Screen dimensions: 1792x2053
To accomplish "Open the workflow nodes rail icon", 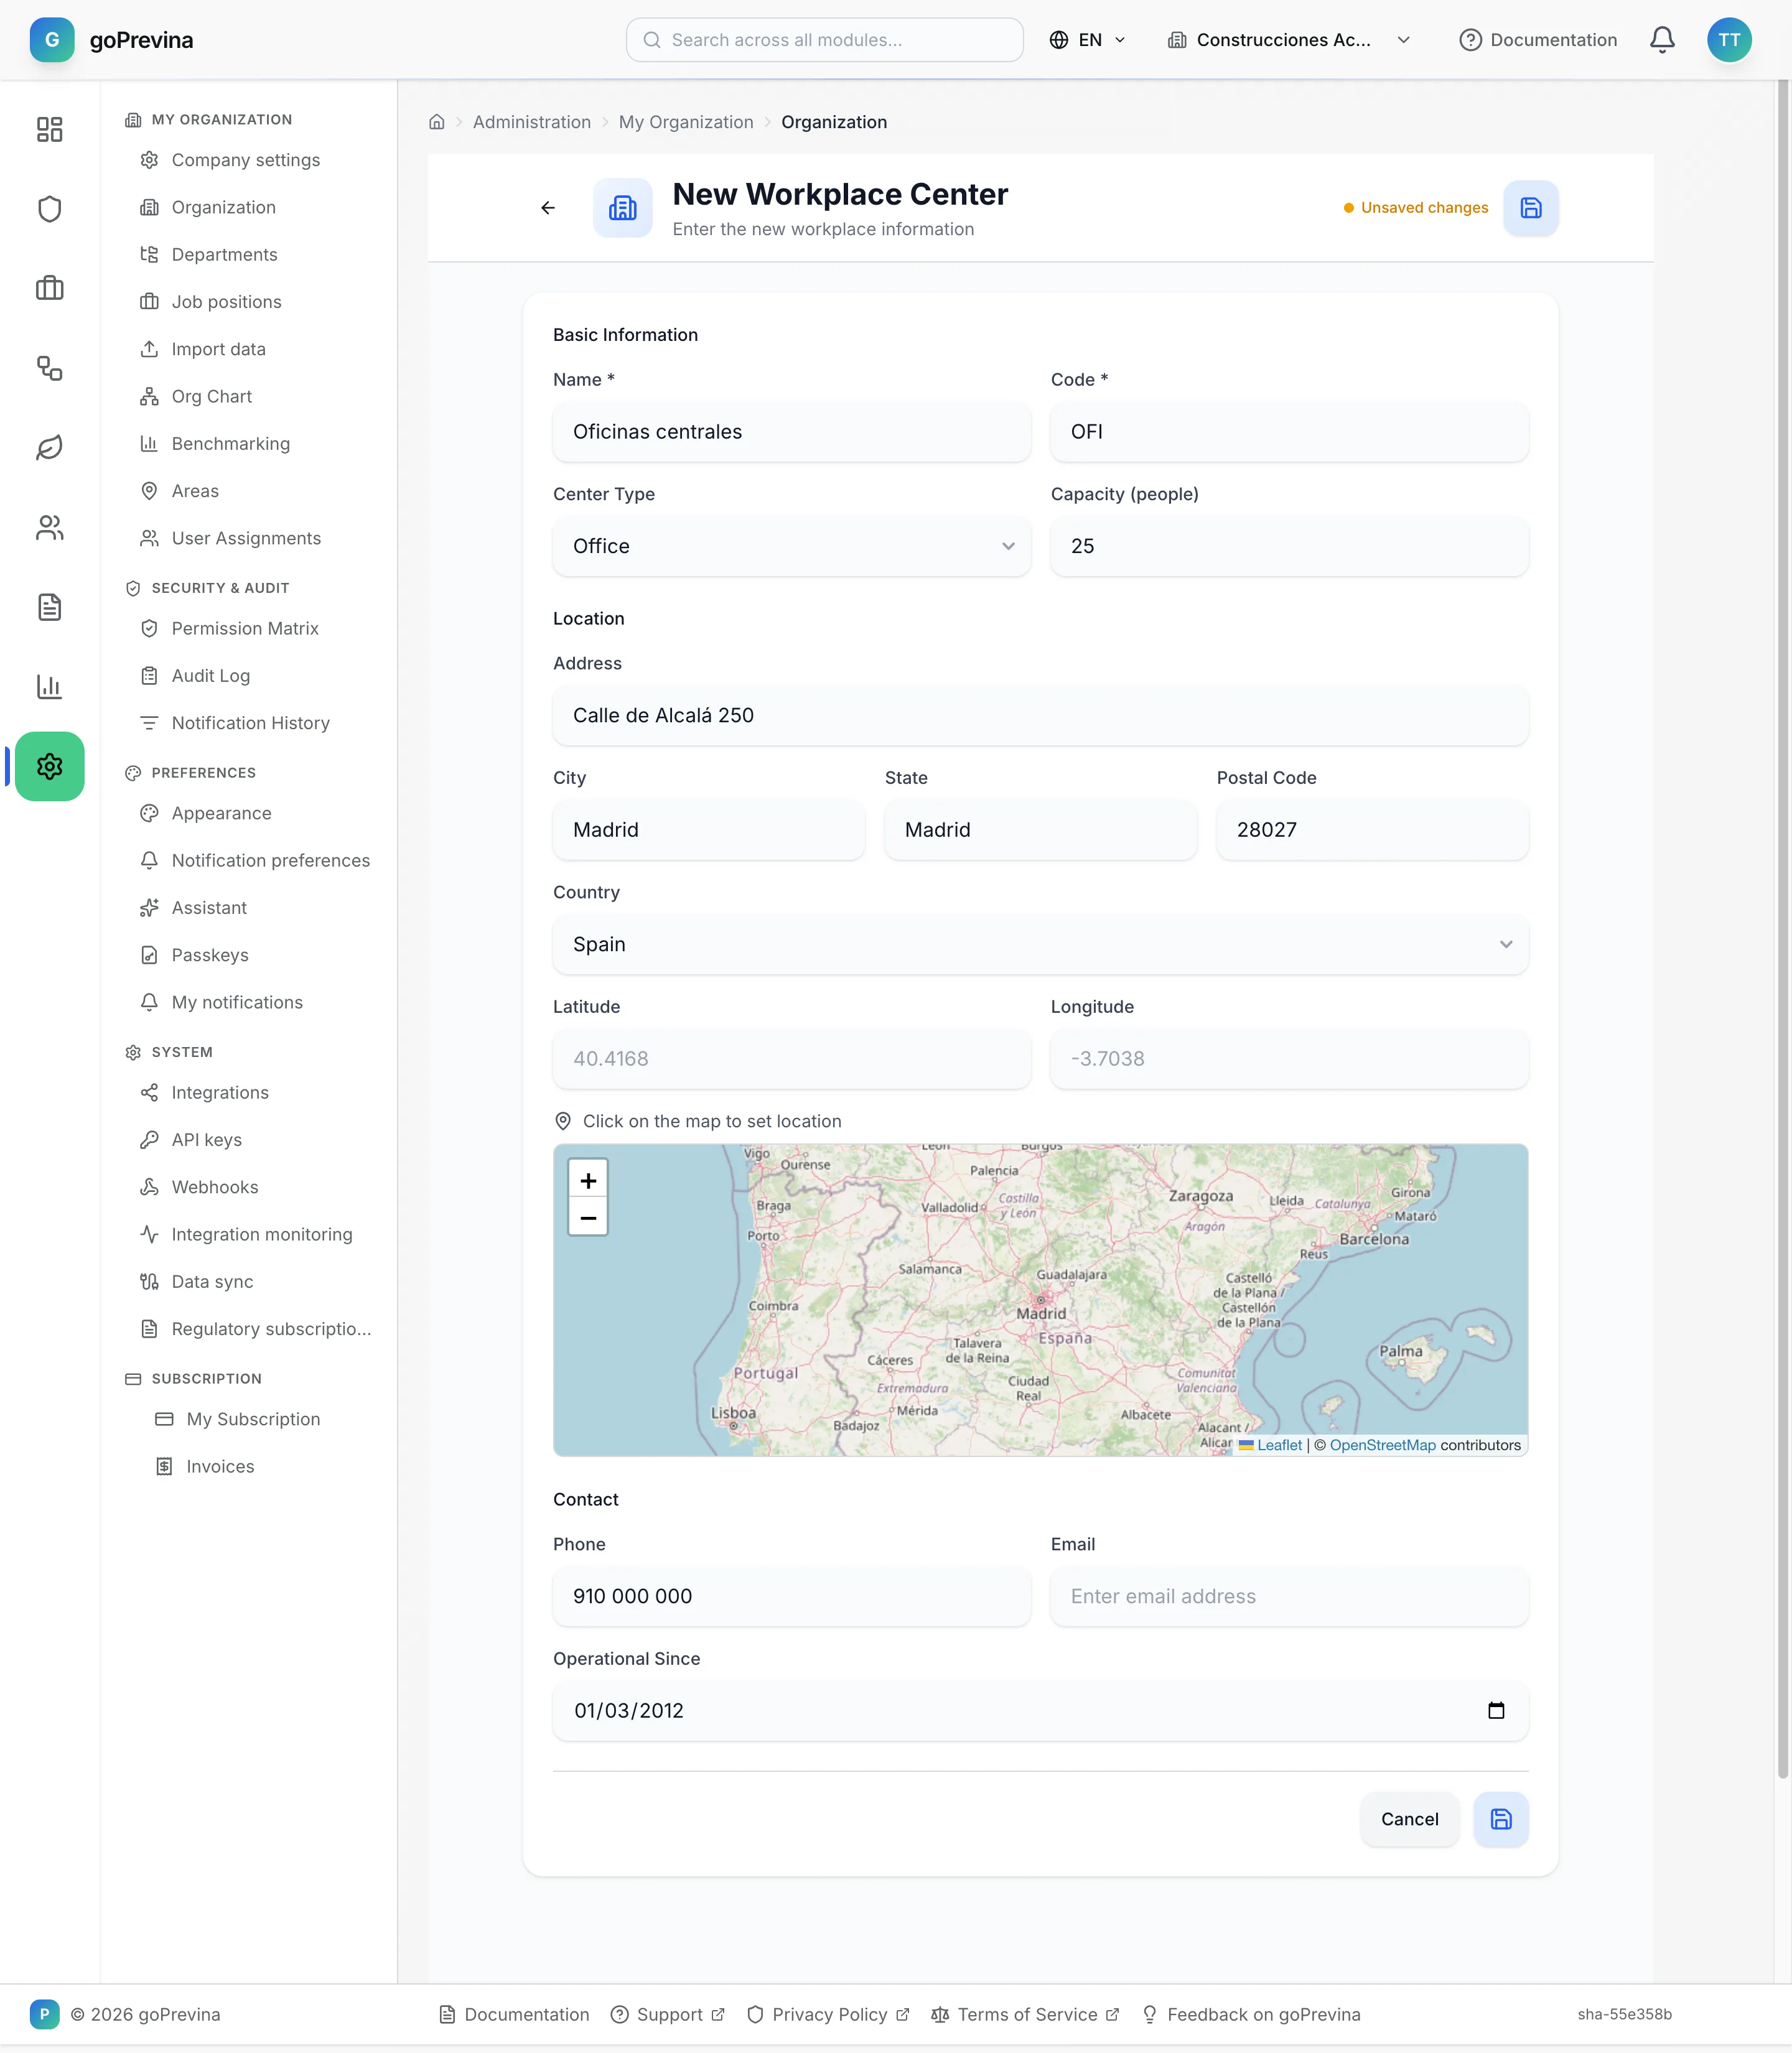I will click(49, 368).
